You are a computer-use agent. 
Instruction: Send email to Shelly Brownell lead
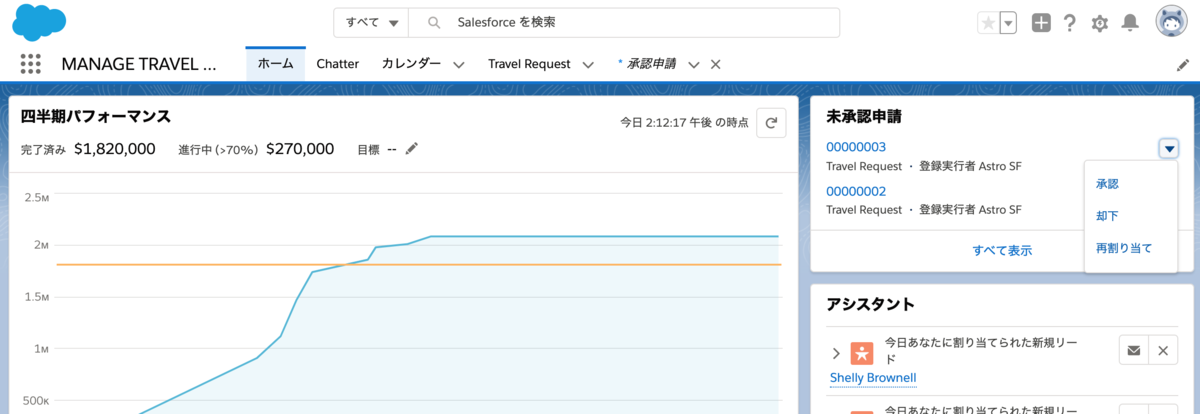(x=1133, y=350)
